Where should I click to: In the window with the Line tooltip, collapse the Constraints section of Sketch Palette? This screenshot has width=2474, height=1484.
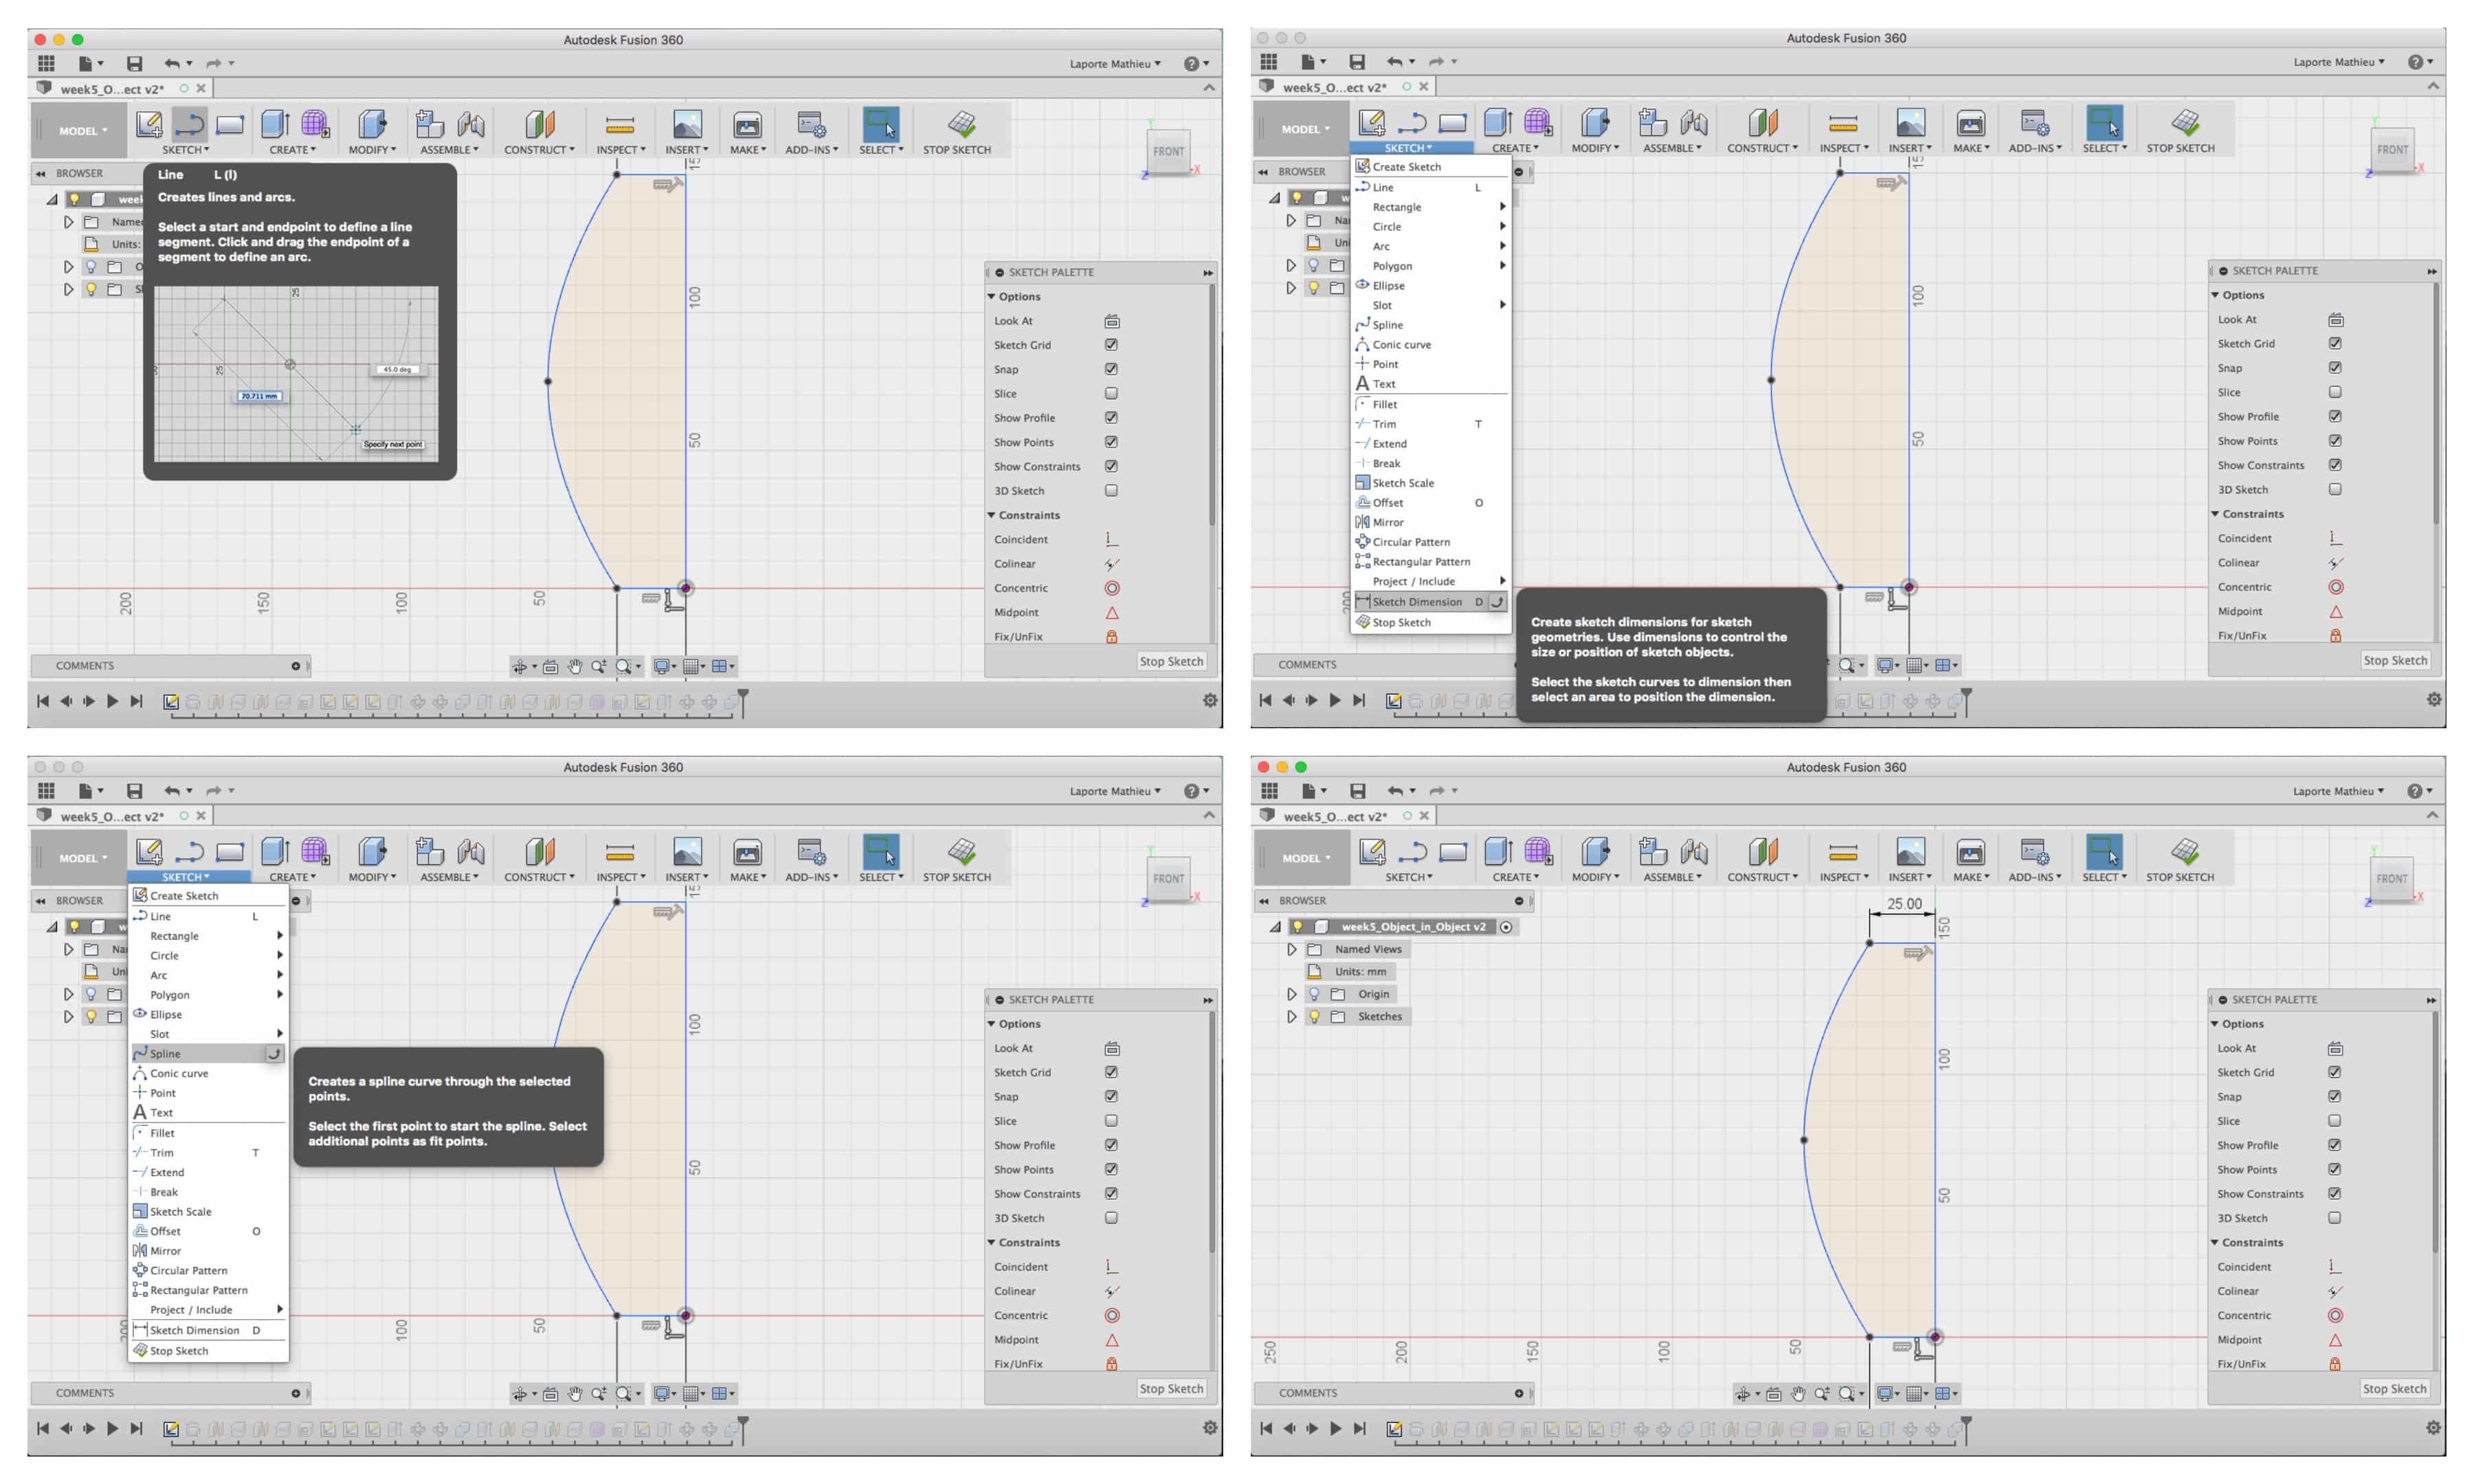click(x=992, y=515)
